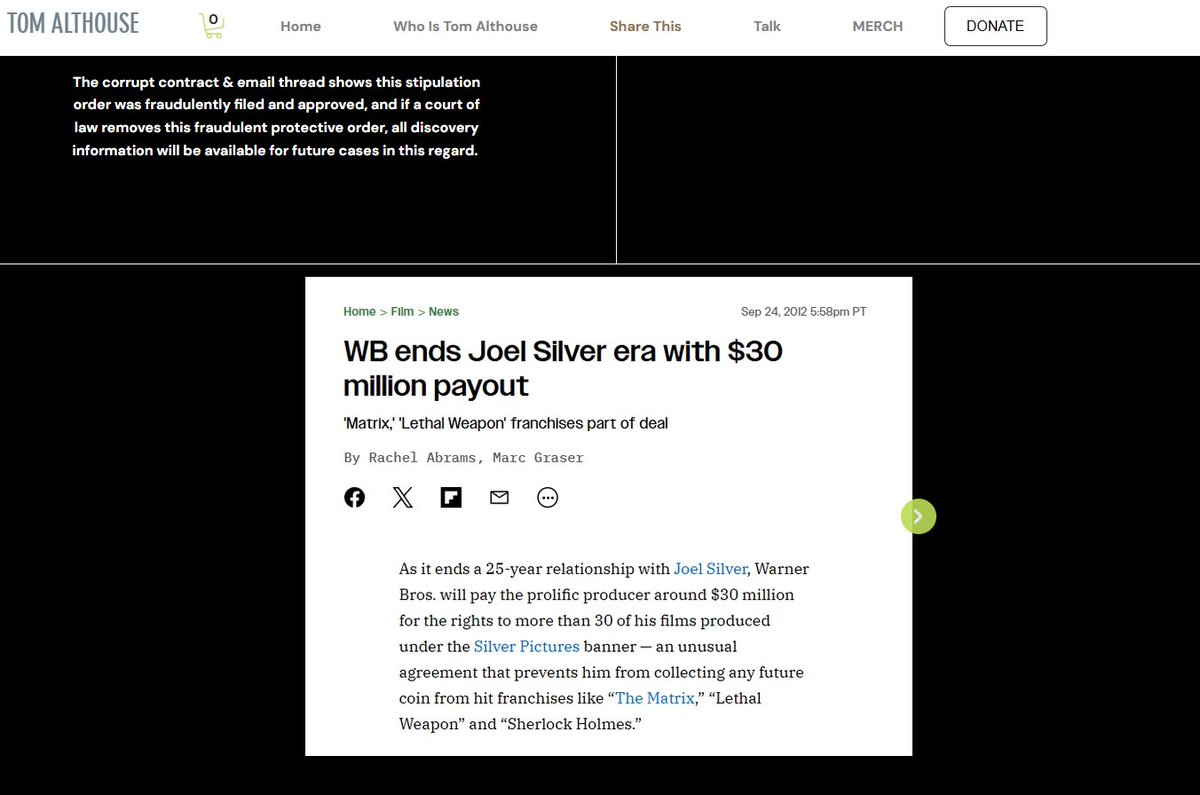Click article date Sep 24, 2012
This screenshot has width=1200, height=795.
pyautogui.click(x=804, y=312)
